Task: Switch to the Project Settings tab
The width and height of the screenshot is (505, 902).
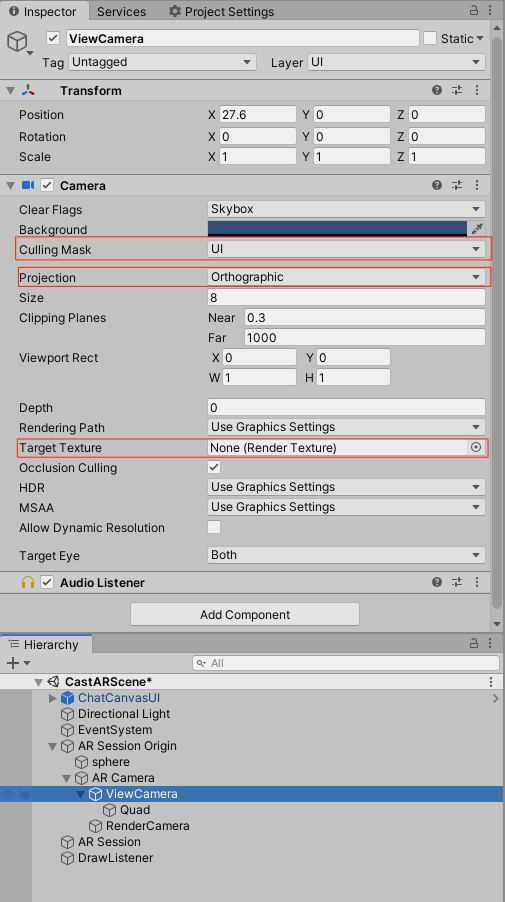Action: click(x=221, y=11)
